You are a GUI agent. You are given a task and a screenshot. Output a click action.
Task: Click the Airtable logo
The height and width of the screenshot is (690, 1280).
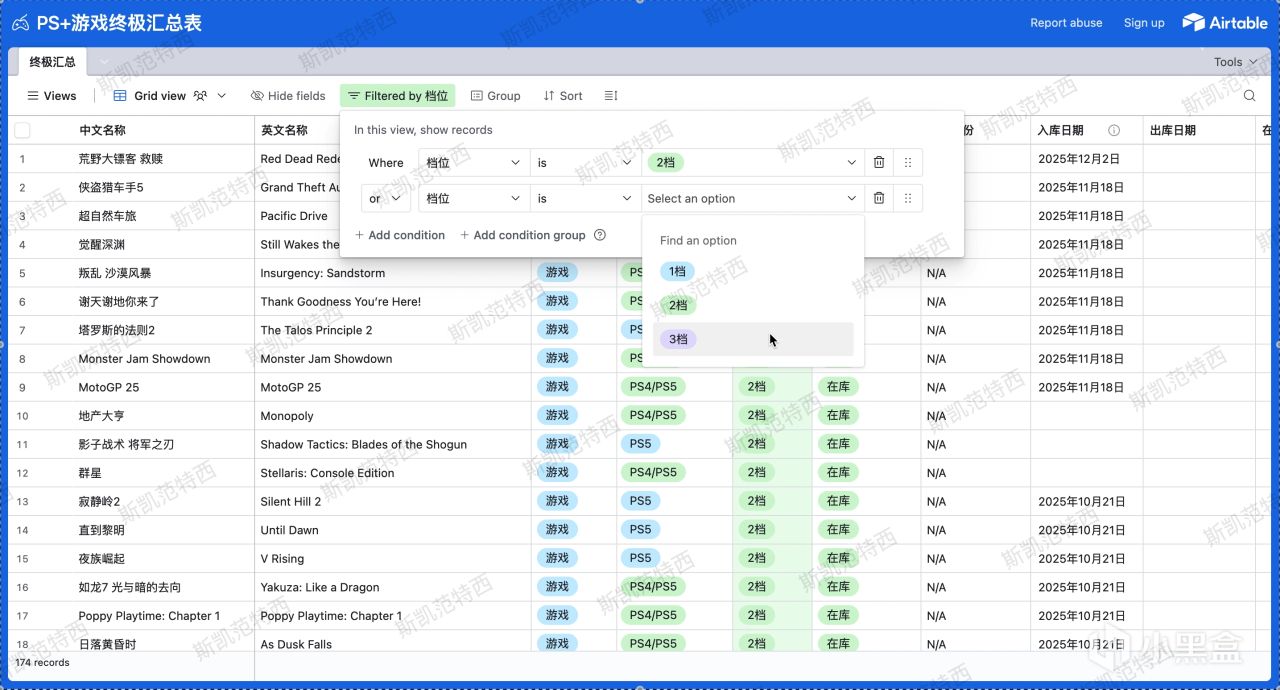(1225, 22)
